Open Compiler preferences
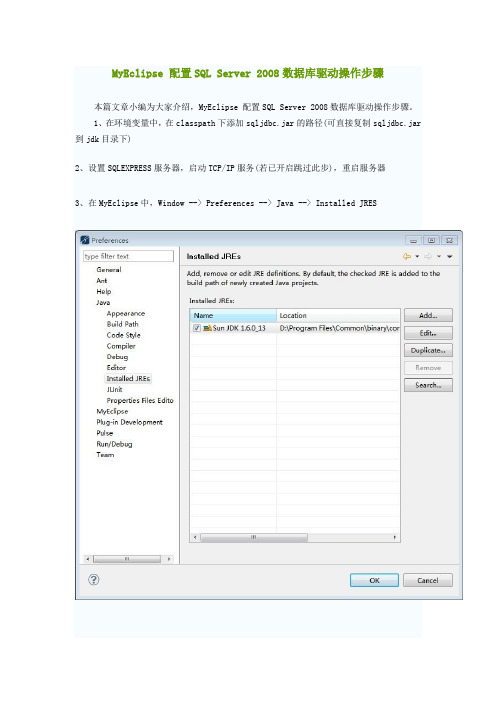This screenshot has width=496, height=702. 121,346
